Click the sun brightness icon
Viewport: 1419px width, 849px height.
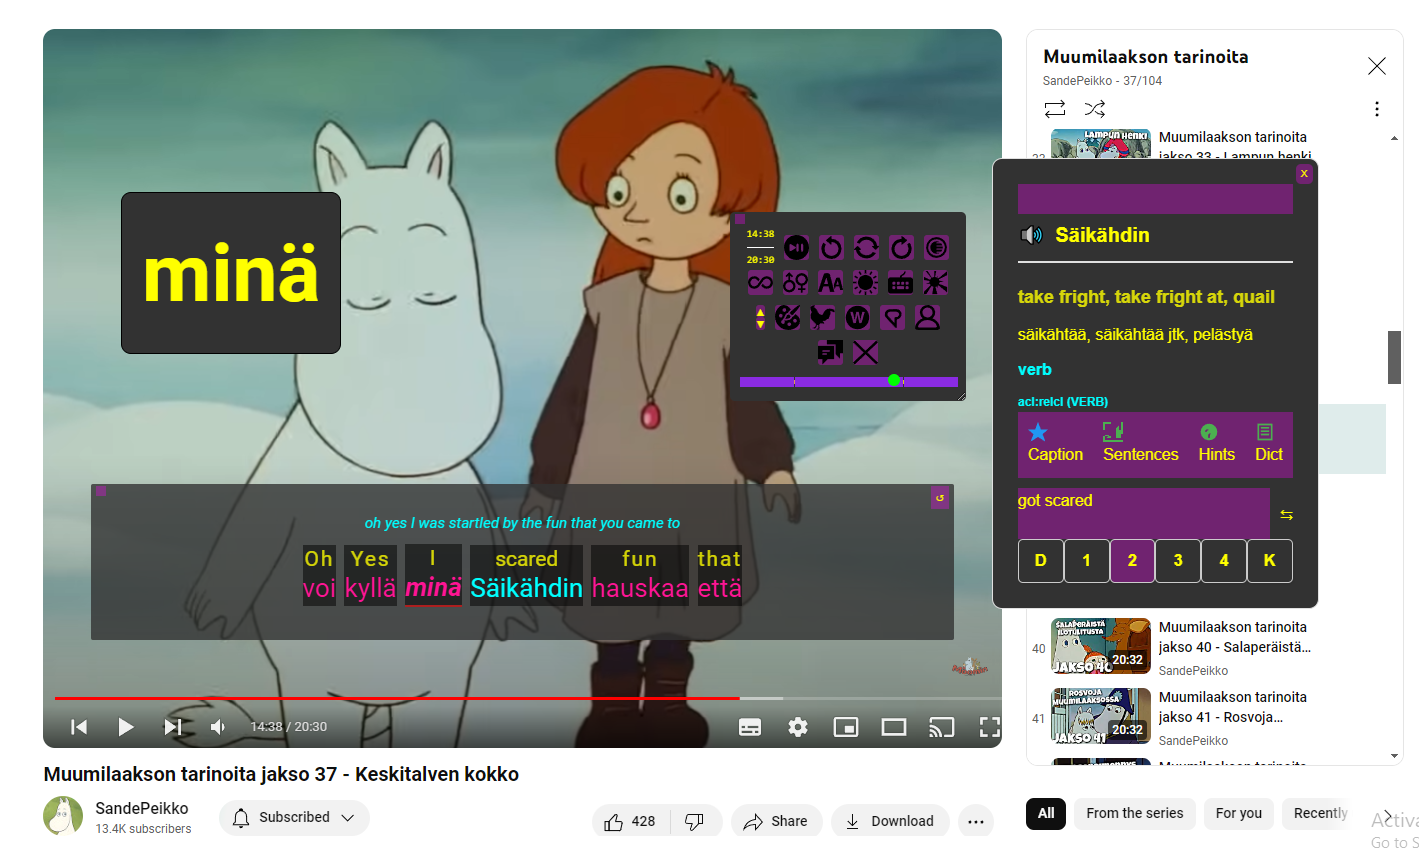pyautogui.click(x=866, y=283)
